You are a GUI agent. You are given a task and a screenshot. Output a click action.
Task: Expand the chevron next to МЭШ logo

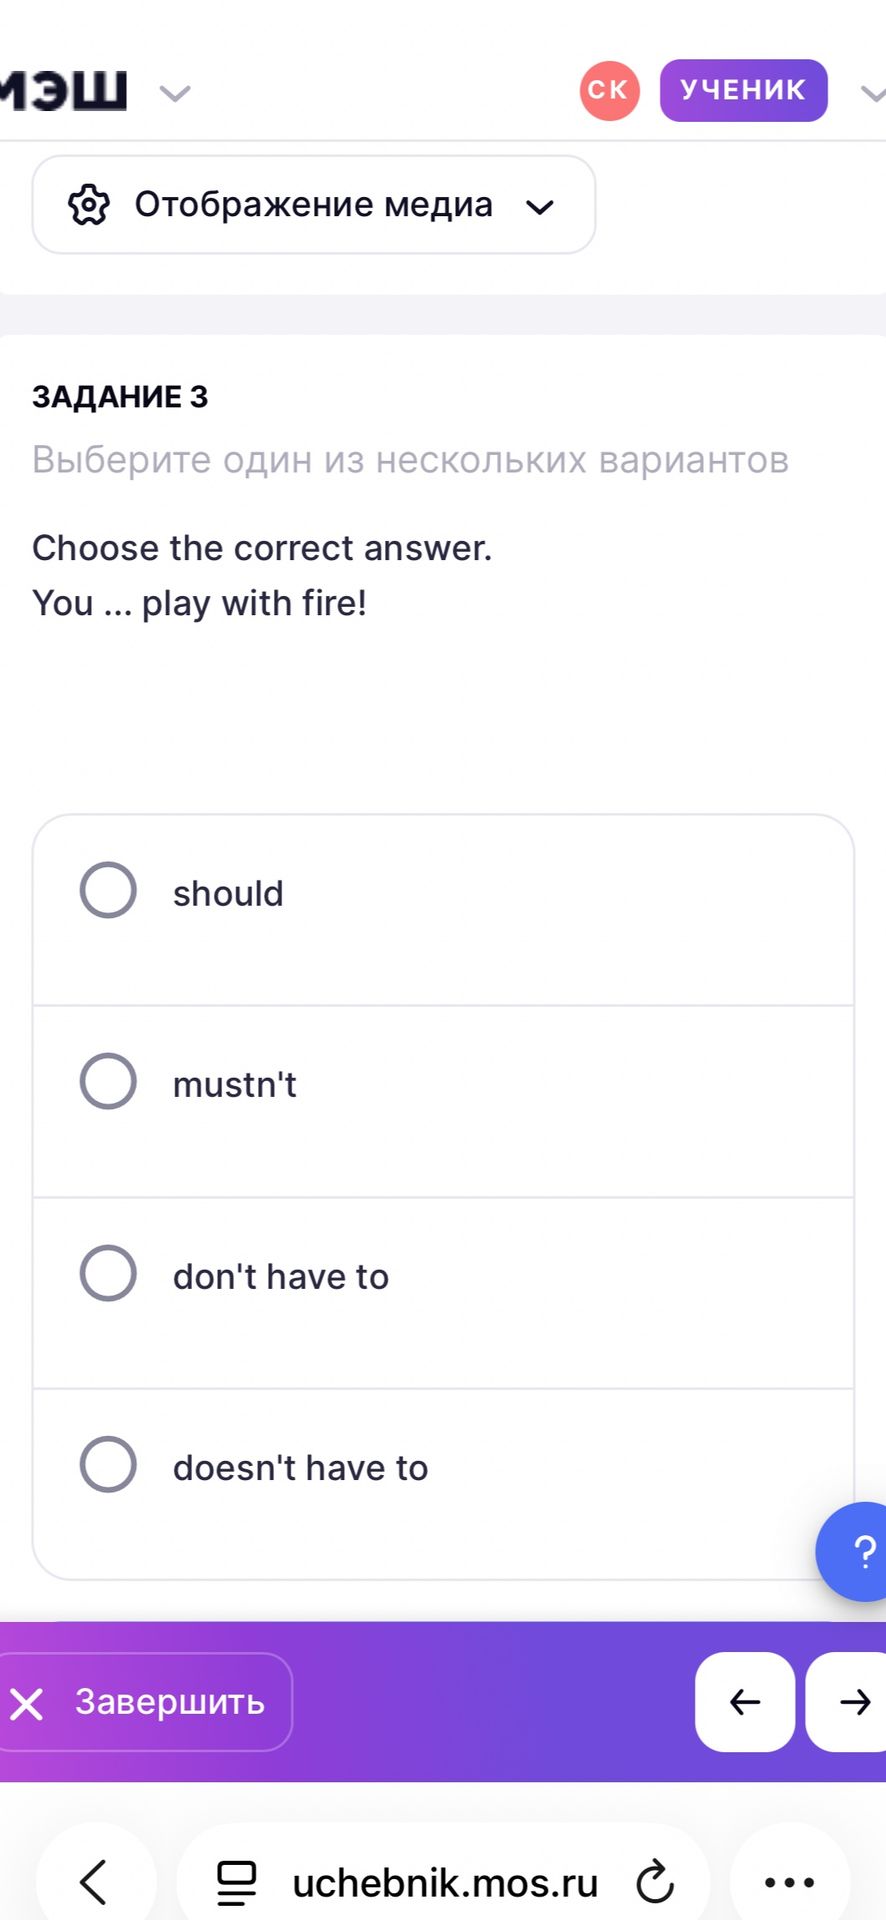coord(175,94)
